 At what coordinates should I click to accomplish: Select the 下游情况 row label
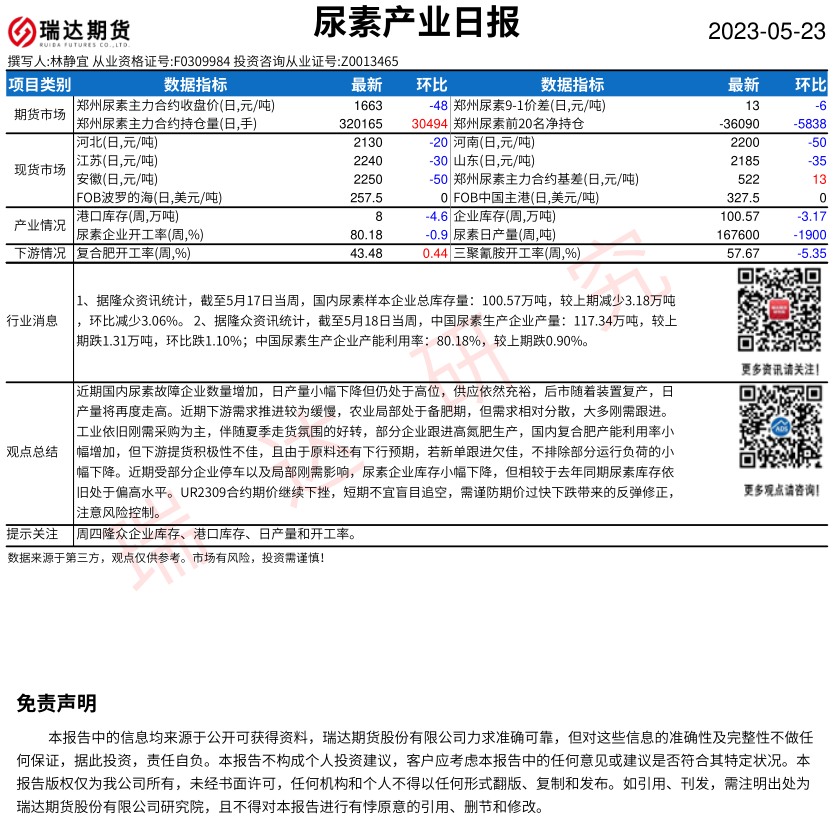click(39, 254)
